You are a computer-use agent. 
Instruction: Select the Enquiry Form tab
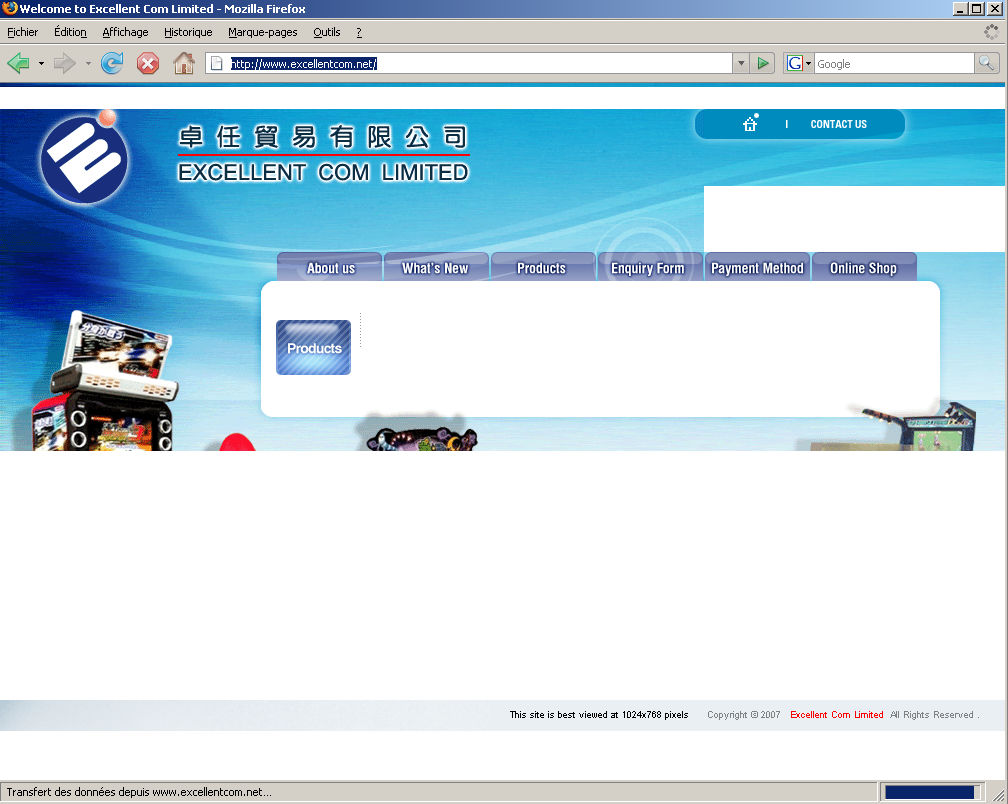click(x=648, y=267)
